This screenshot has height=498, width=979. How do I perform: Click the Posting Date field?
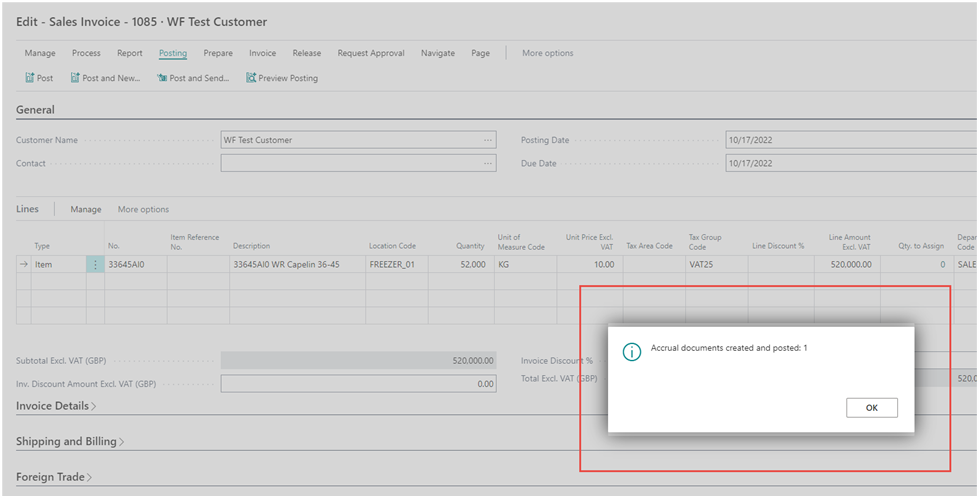(850, 140)
